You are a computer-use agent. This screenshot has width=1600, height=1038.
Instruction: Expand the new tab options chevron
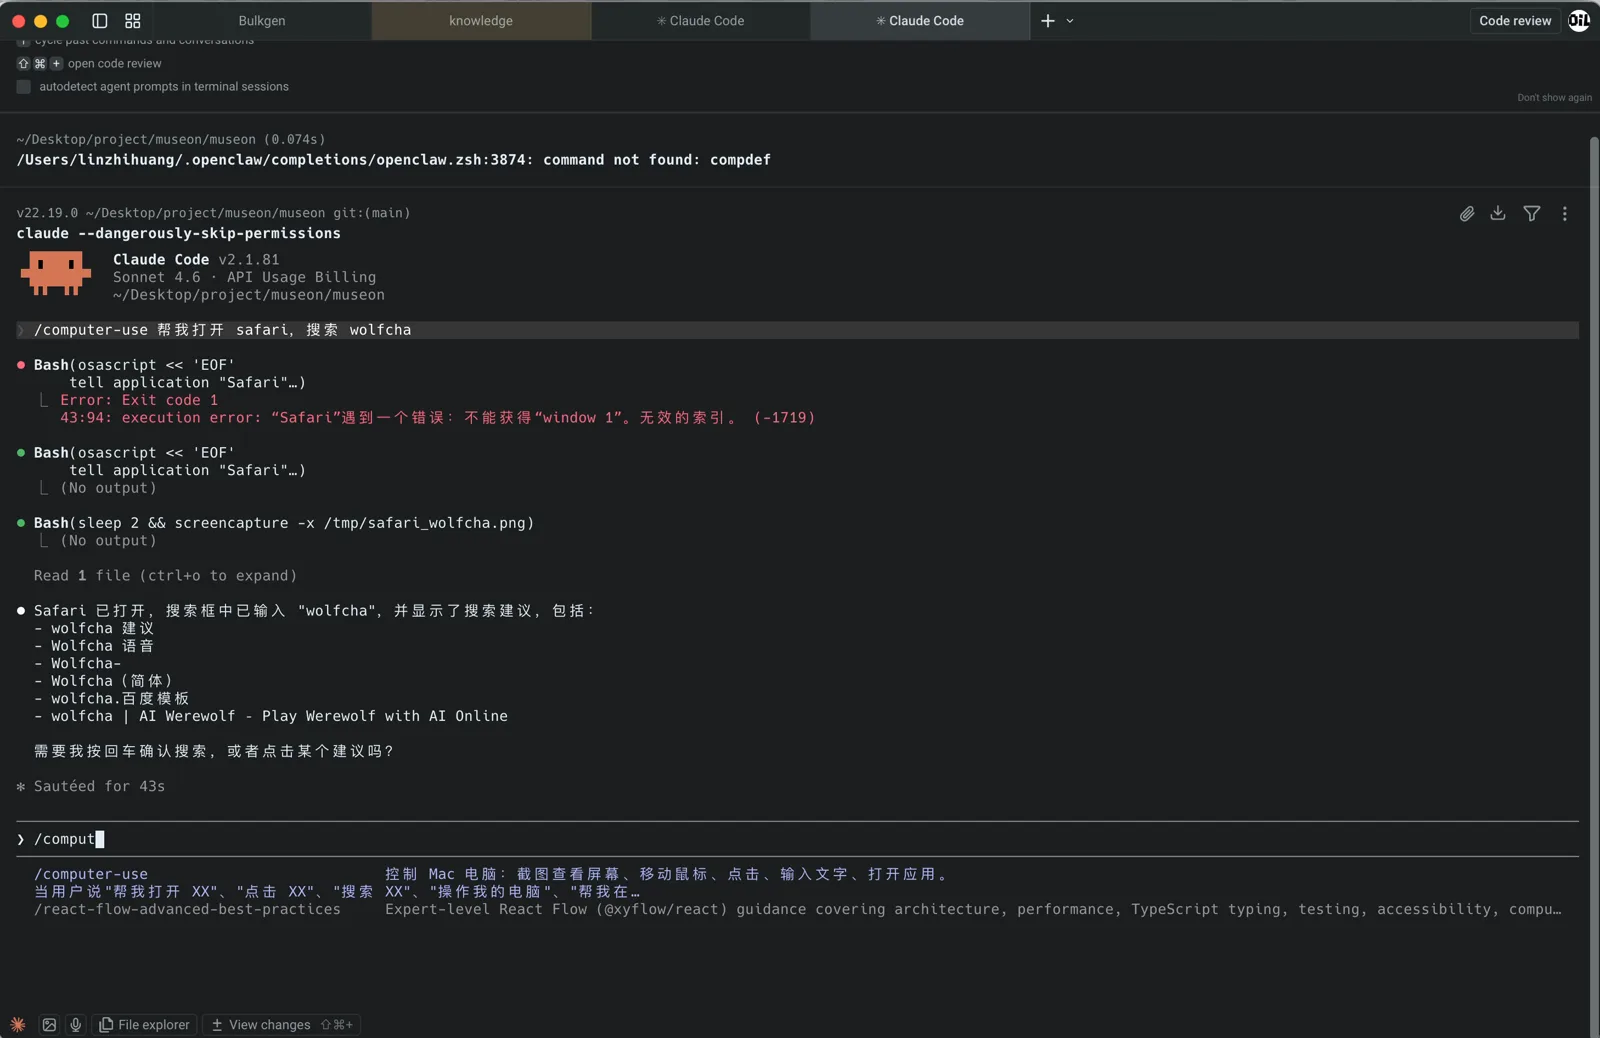pyautogui.click(x=1070, y=21)
